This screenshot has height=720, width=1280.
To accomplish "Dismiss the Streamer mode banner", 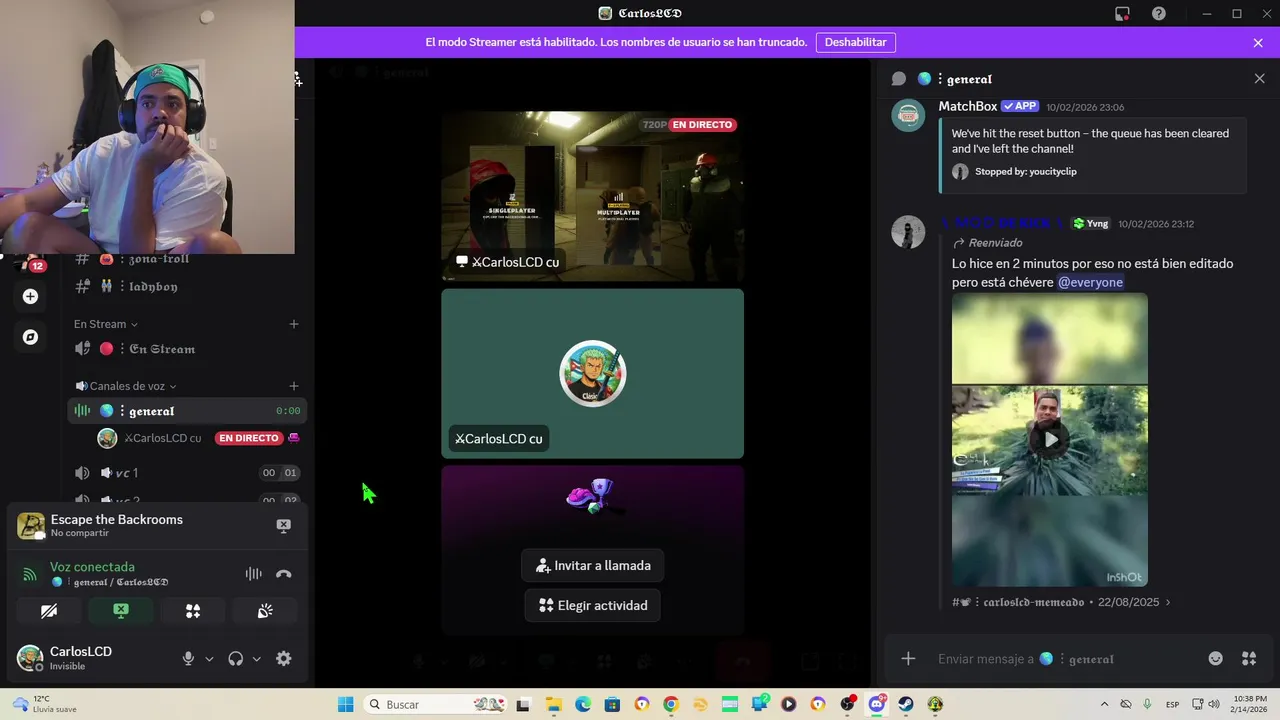I will pos(1258,43).
